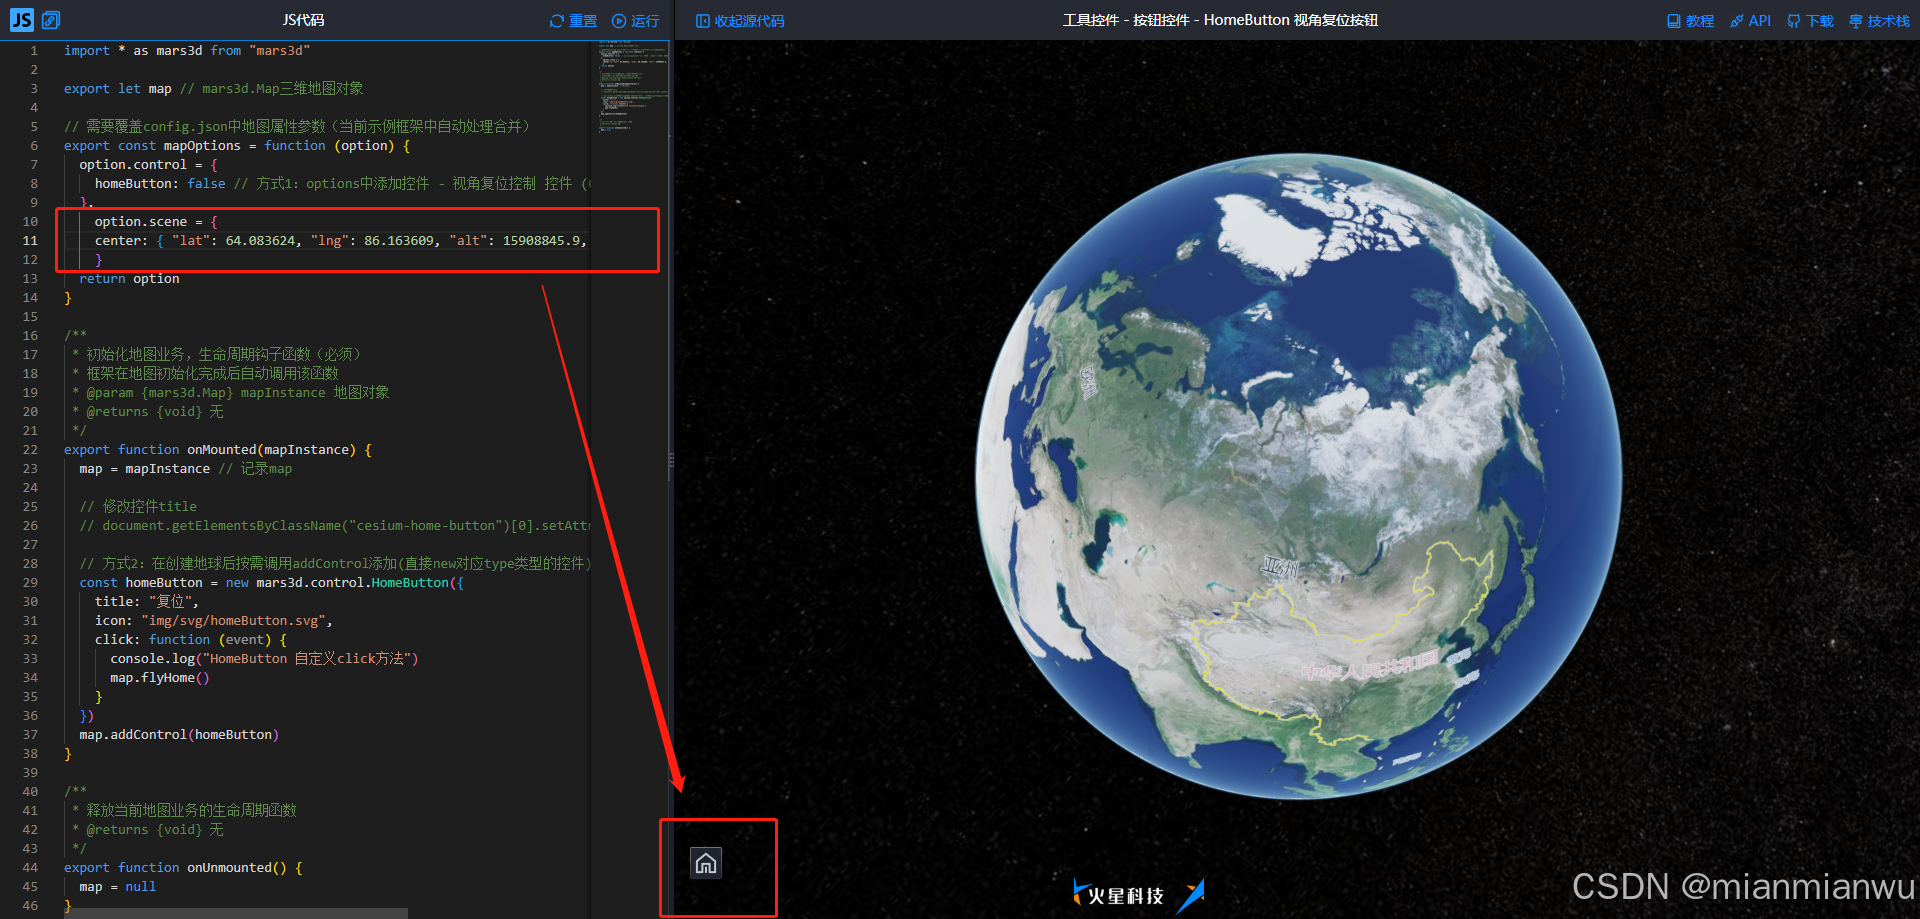1920x919 pixels.
Task: Click "export function onMounted" on line 22
Action: (218, 449)
